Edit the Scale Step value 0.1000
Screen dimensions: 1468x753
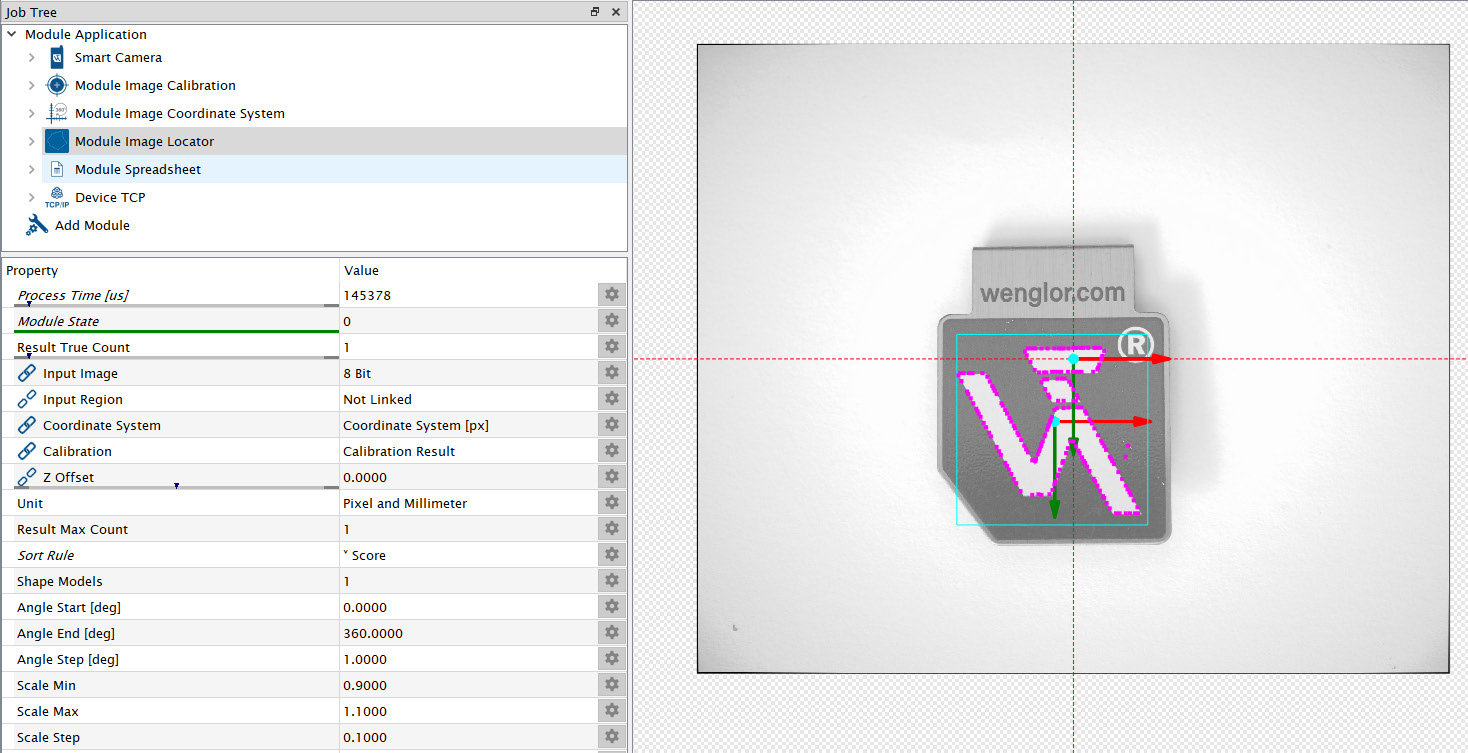click(x=364, y=737)
